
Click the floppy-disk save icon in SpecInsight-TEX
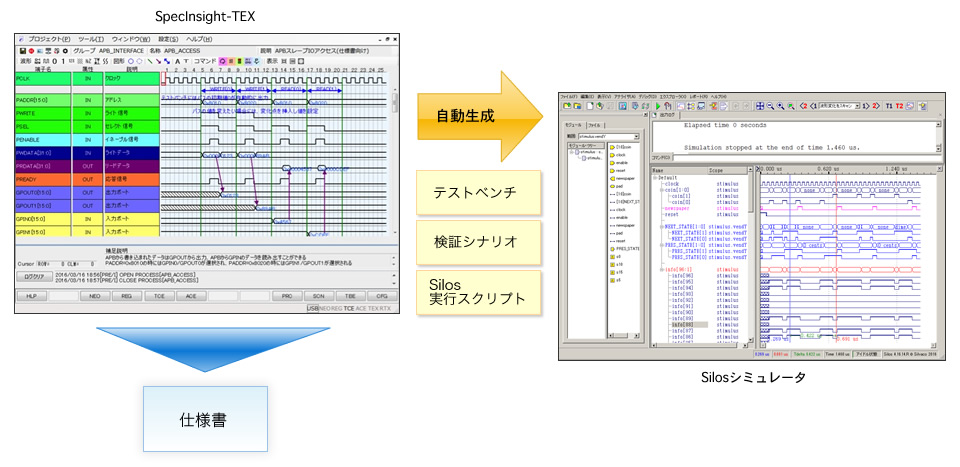coord(23,51)
